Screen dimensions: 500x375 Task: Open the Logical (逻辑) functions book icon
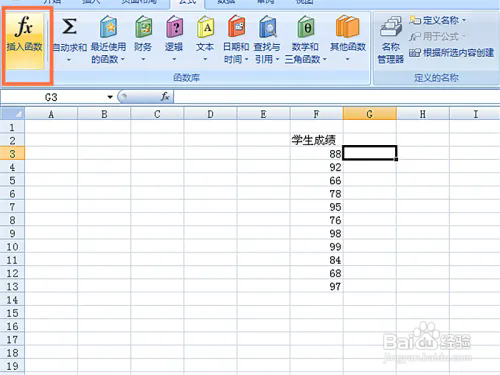[x=174, y=27]
